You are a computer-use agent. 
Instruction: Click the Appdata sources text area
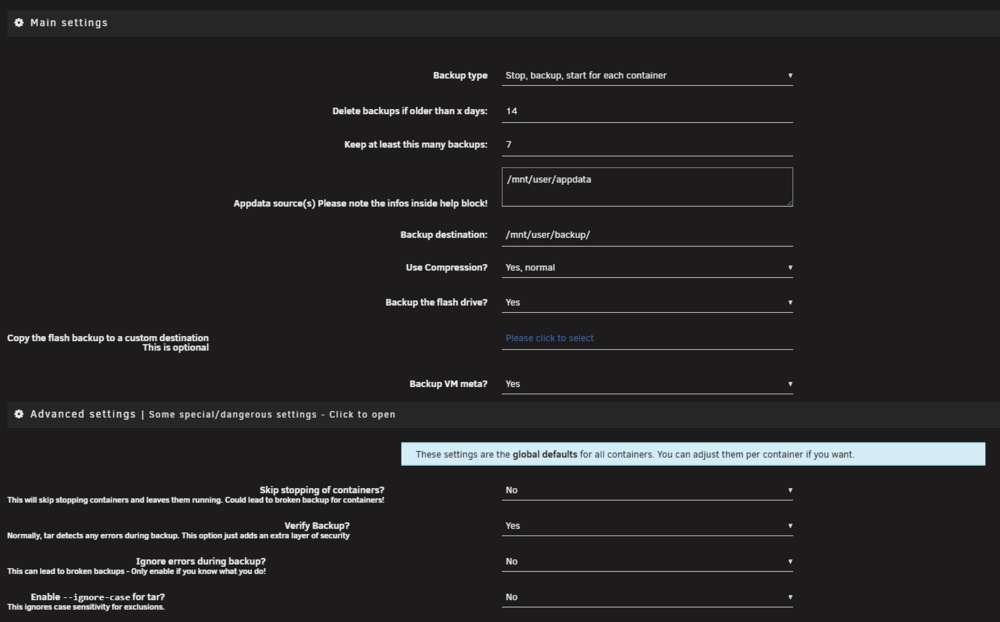click(x=647, y=187)
